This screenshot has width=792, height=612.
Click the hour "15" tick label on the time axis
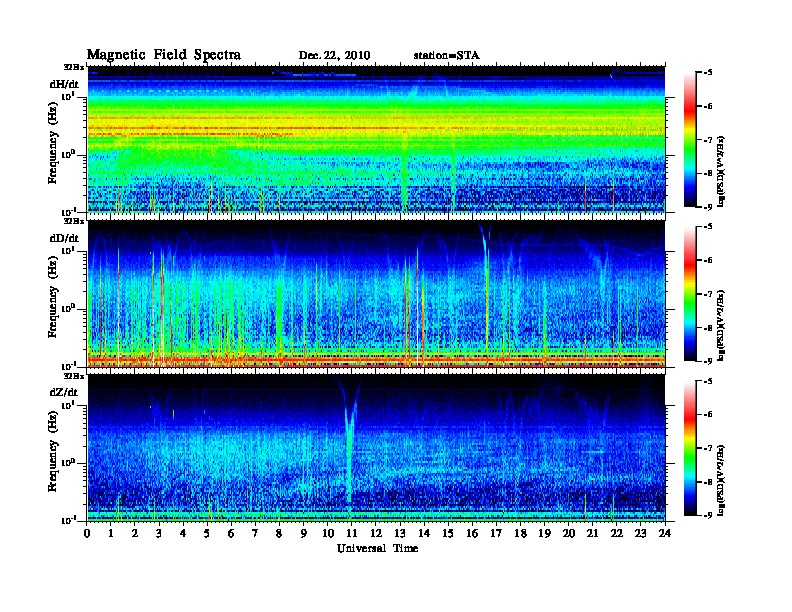coord(448,533)
